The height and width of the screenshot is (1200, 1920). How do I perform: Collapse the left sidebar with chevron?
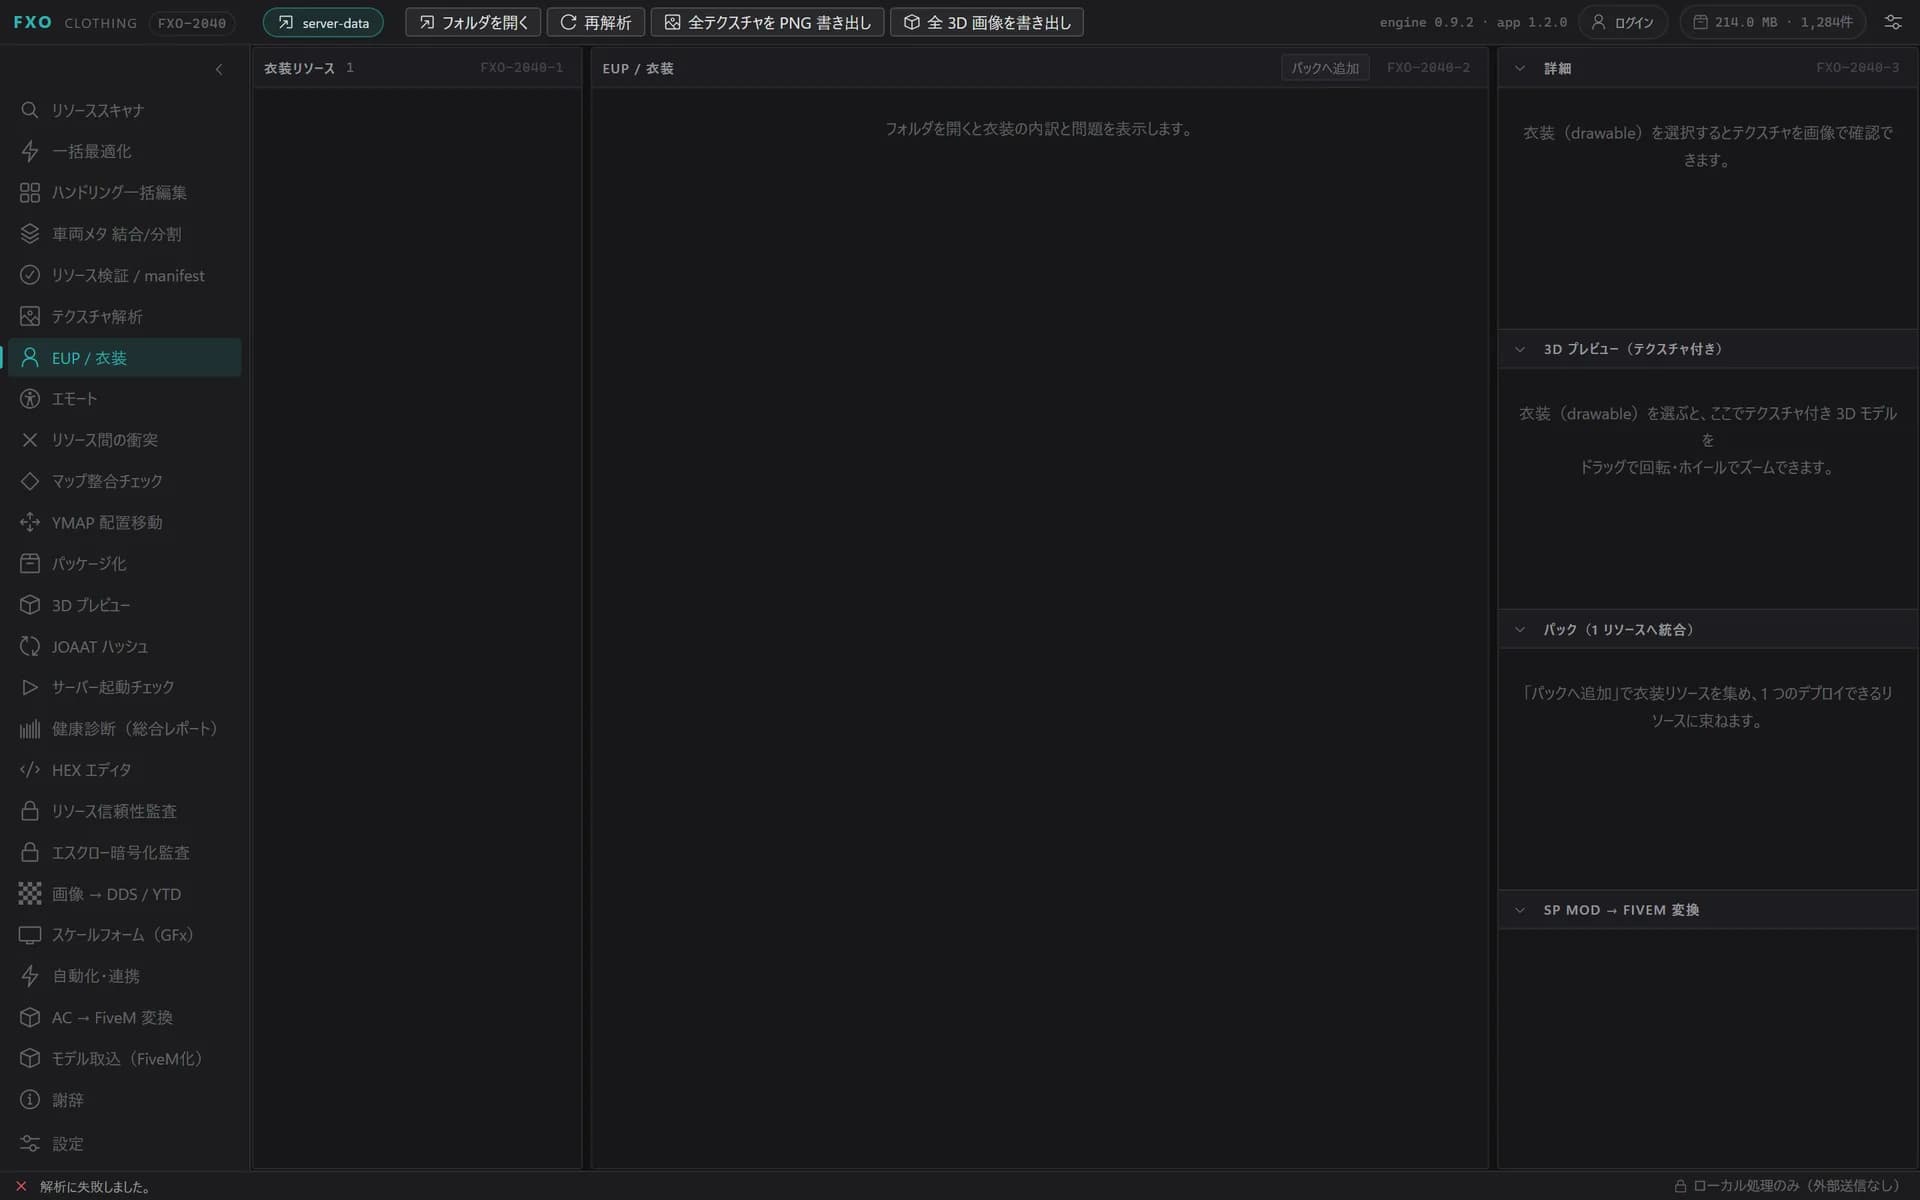click(219, 69)
